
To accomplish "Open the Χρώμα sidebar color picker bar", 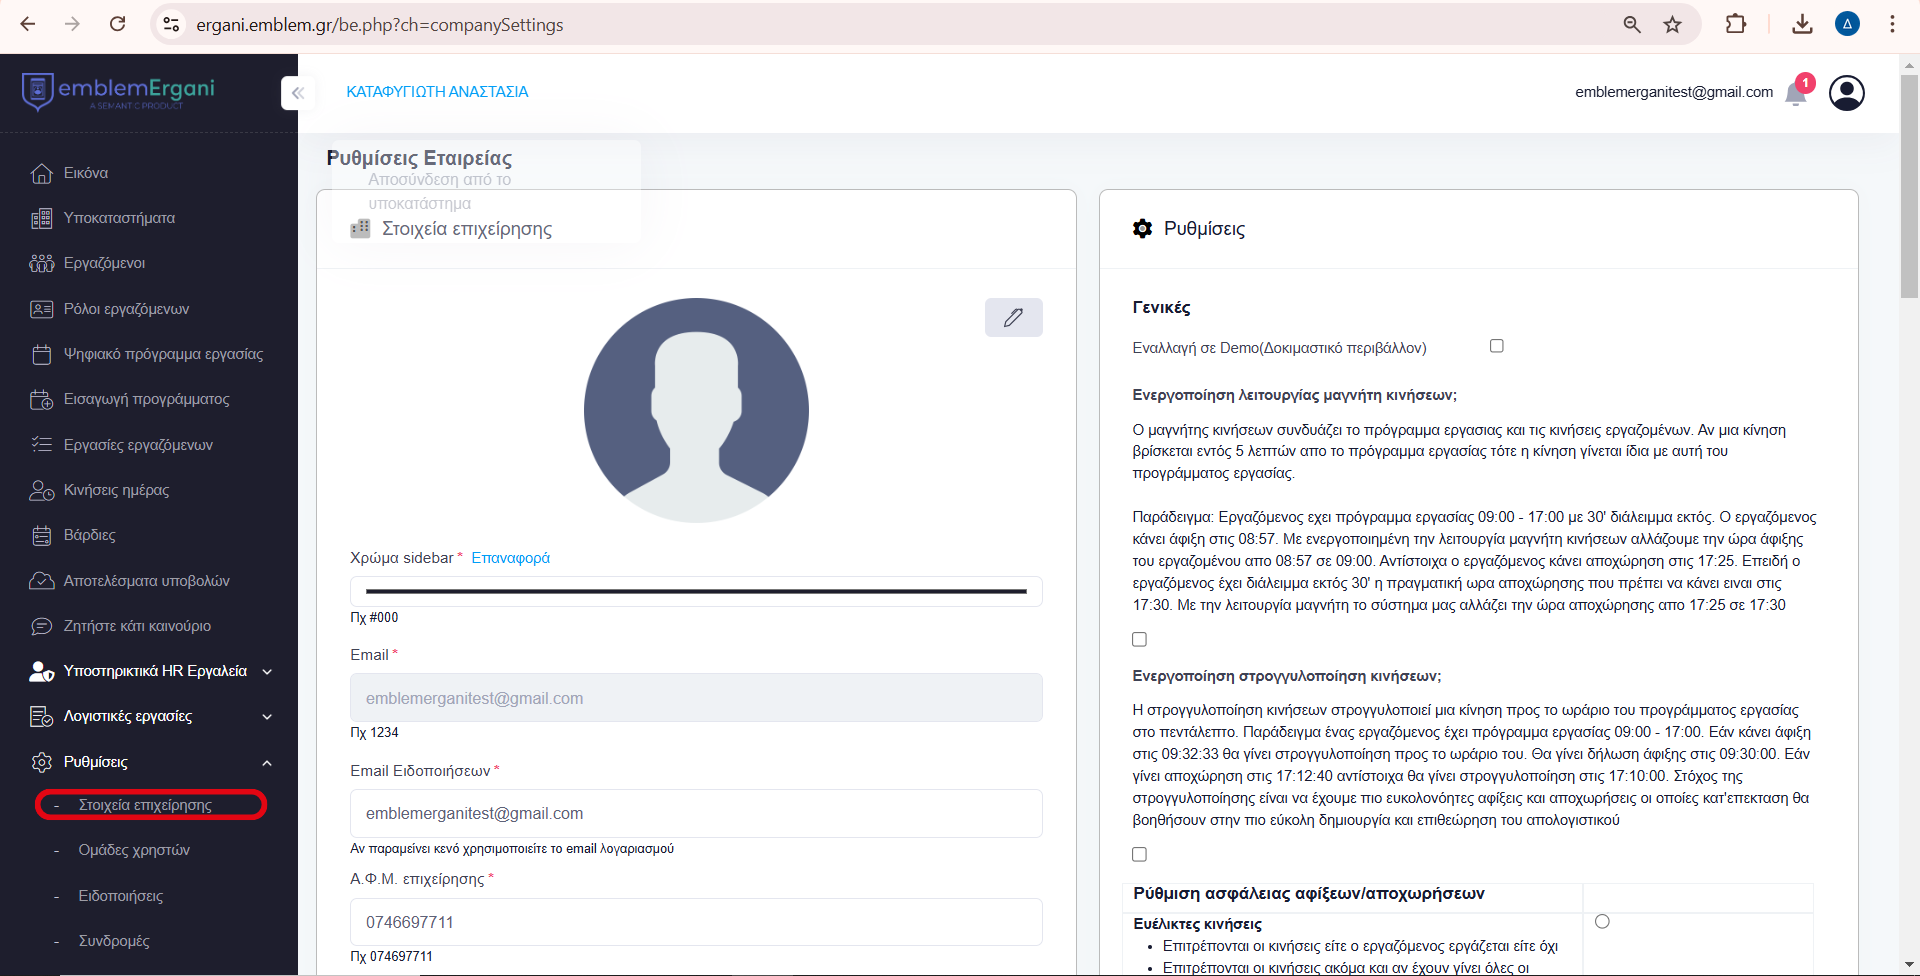I will pyautogui.click(x=696, y=591).
